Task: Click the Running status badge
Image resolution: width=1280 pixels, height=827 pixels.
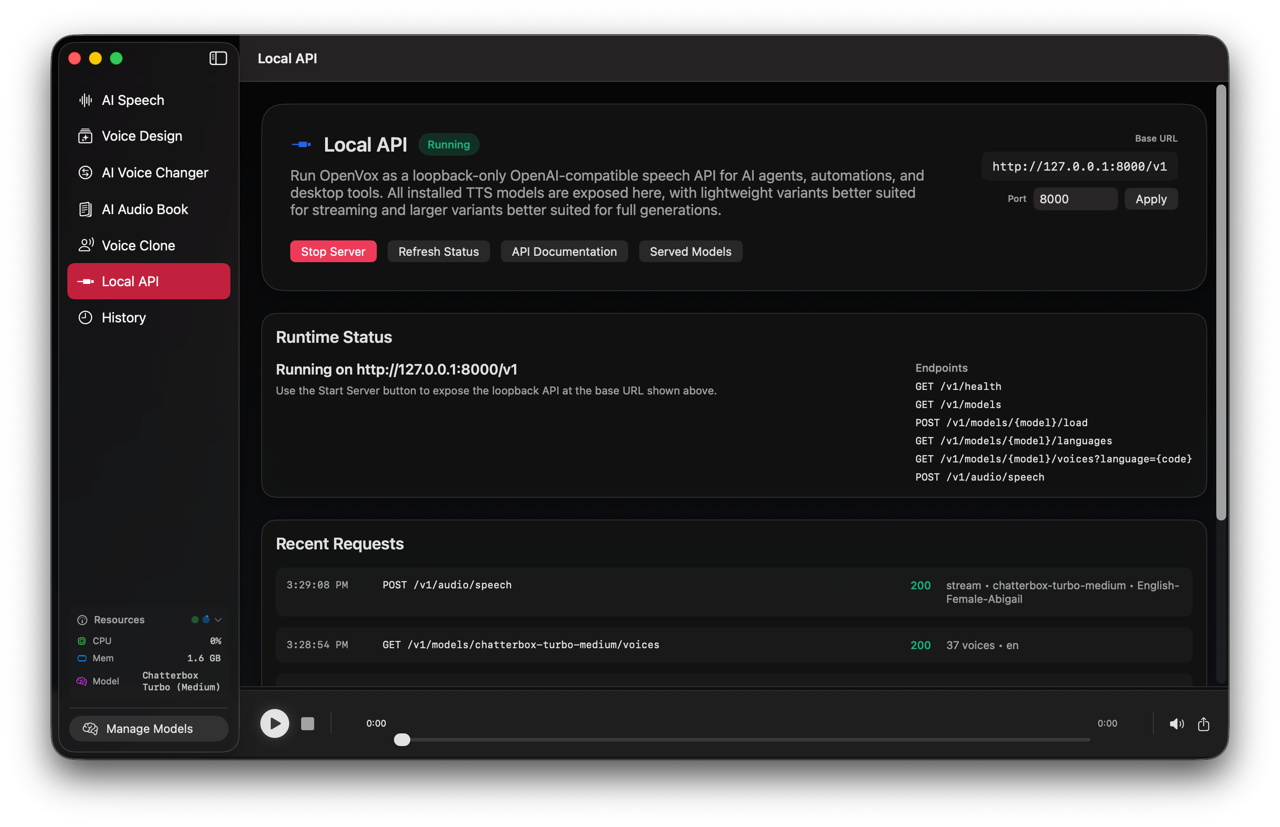Action: coord(448,144)
